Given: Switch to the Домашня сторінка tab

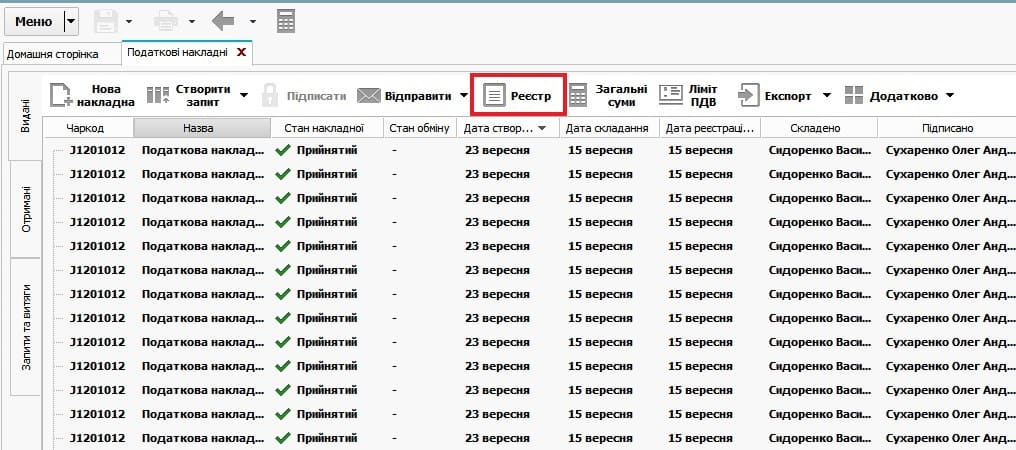Looking at the screenshot, I should pos(53,53).
